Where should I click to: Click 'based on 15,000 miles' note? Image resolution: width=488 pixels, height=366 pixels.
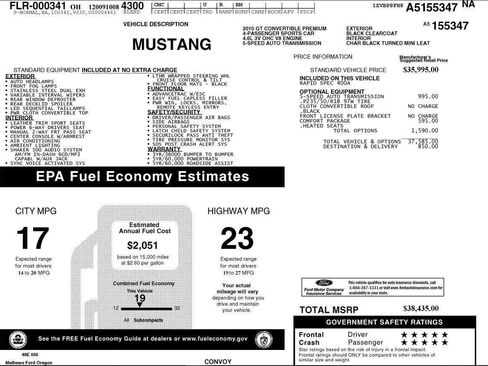click(x=143, y=257)
